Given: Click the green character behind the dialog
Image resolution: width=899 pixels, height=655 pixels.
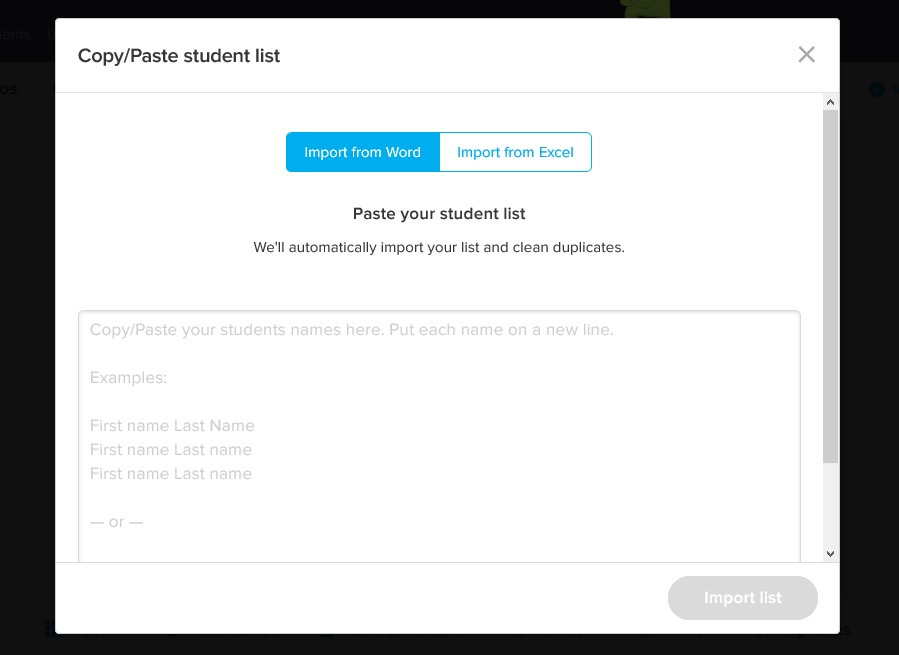Looking at the screenshot, I should 644,9.
